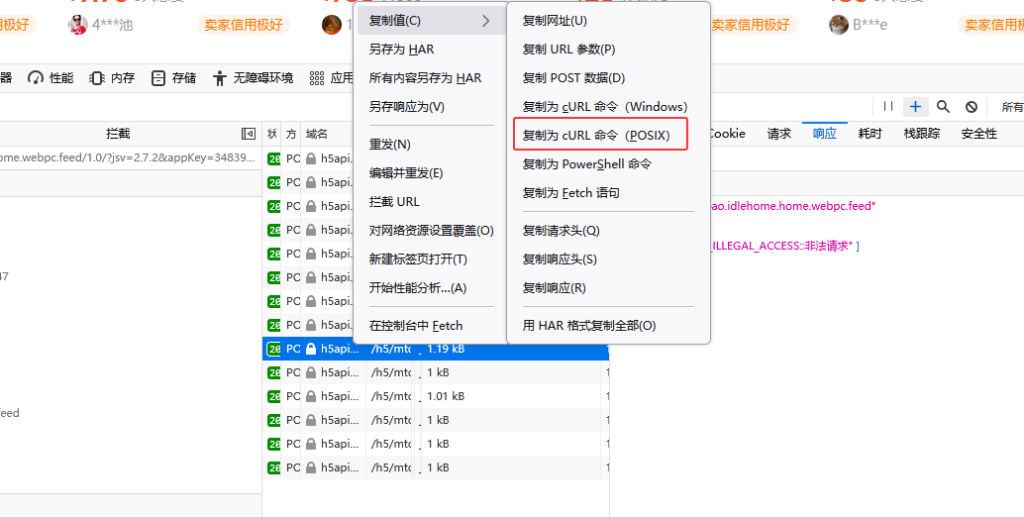Click the request blocking (circle-slash) icon
Viewport: 1024px width, 517px height.
click(x=971, y=106)
